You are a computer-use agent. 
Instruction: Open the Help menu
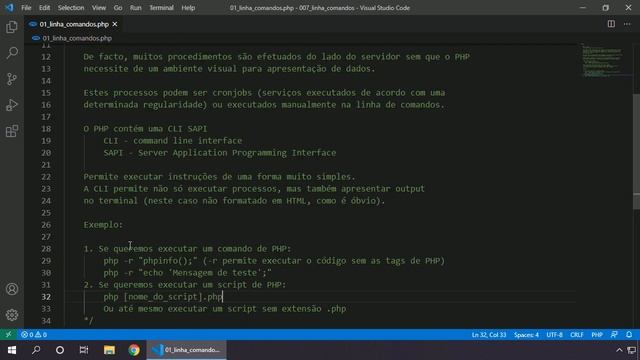188,8
